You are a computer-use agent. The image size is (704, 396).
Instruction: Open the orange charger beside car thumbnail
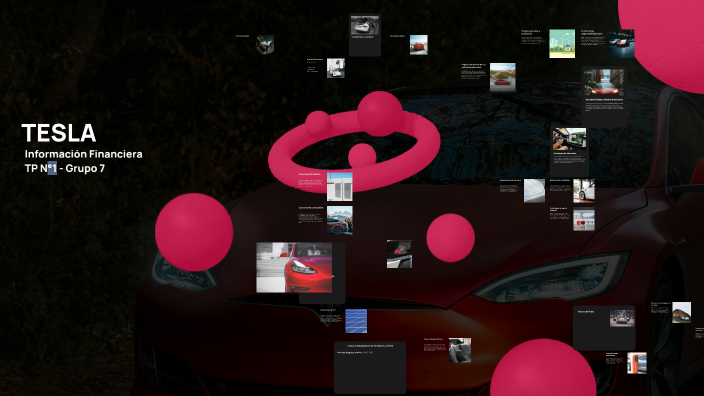click(637, 363)
